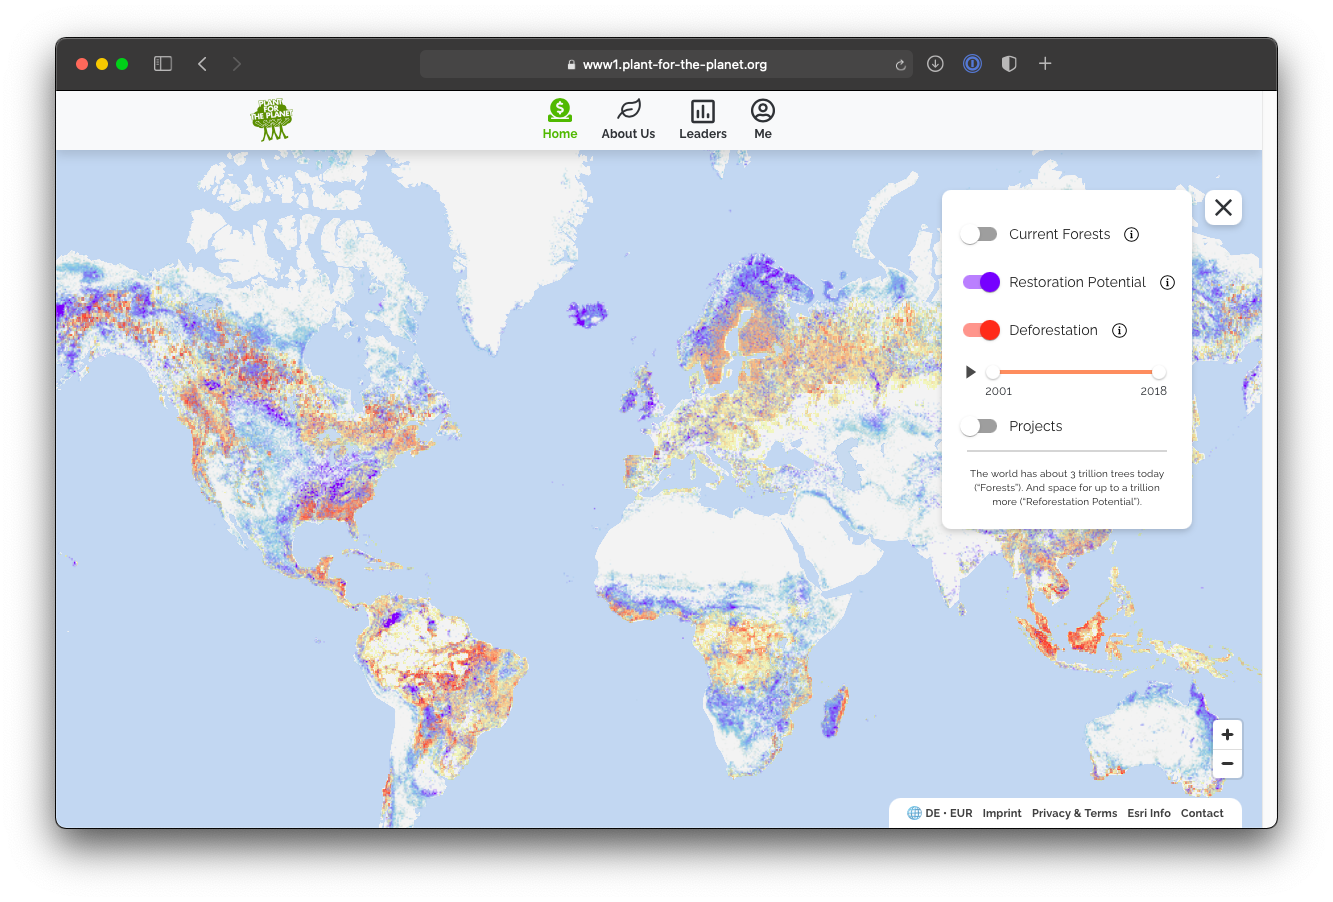The height and width of the screenshot is (902, 1333).
Task: Open the 1Password extension
Action: (x=972, y=64)
